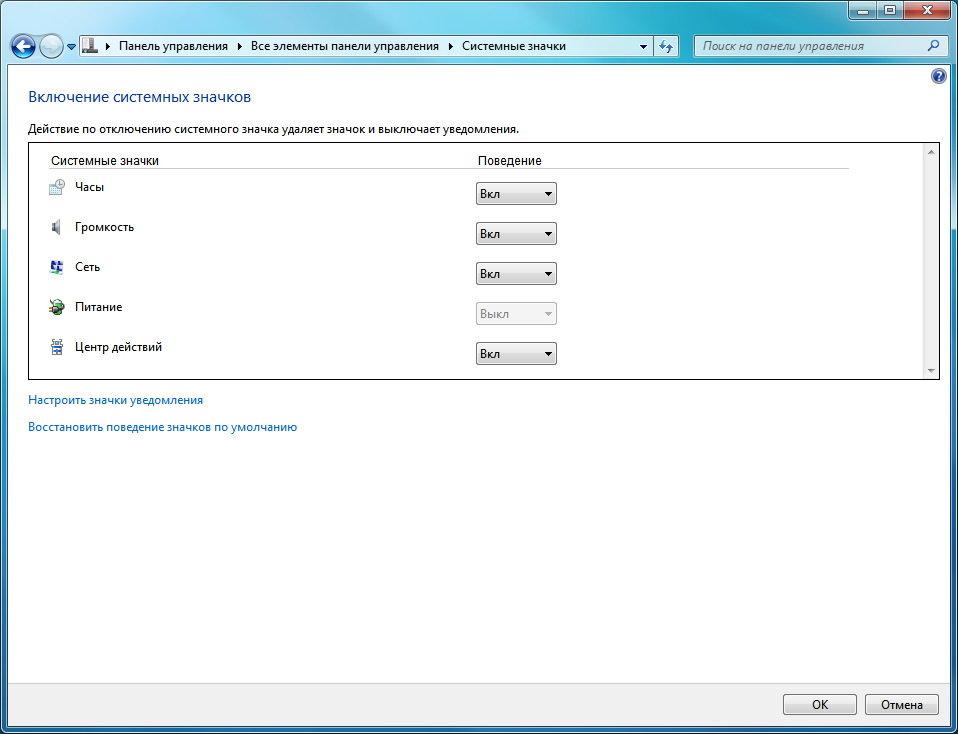Open the address bar history dropdown

[643, 46]
